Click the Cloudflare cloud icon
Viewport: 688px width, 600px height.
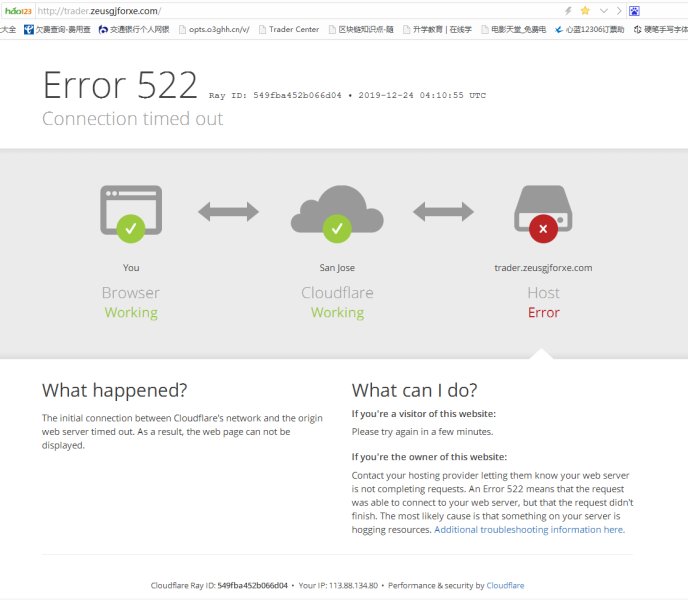(x=337, y=214)
